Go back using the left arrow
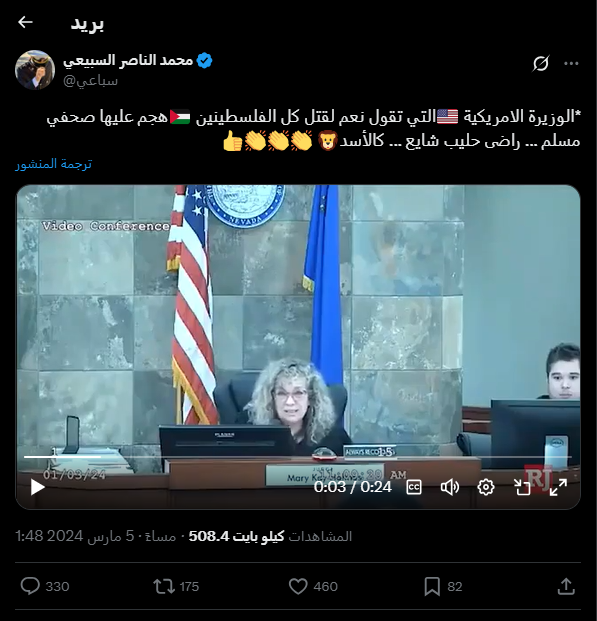This screenshot has height=621, width=597. (25, 22)
